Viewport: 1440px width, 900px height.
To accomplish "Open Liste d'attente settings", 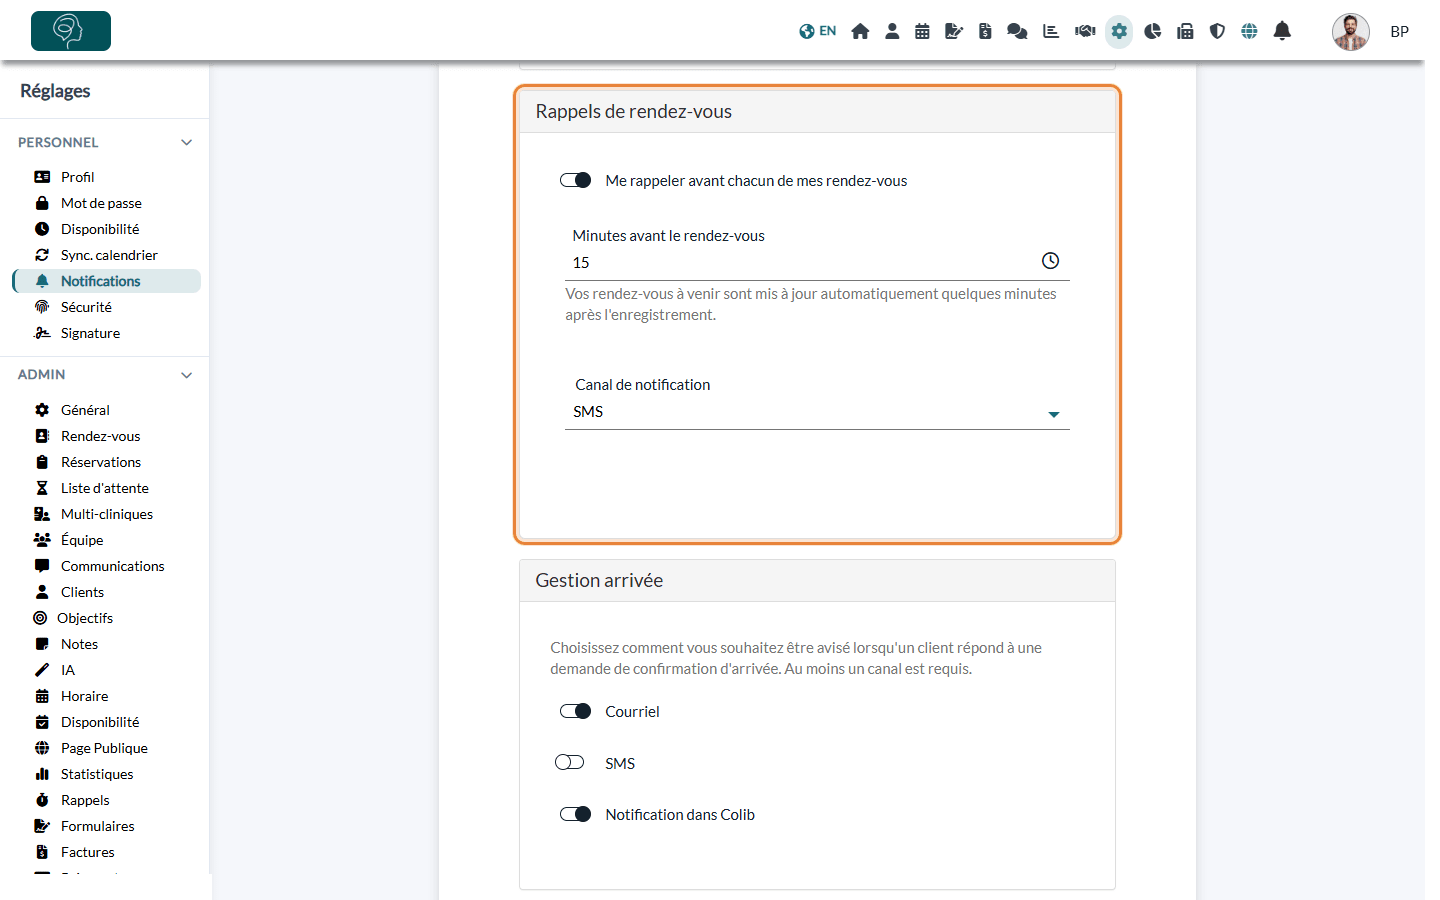I will (107, 488).
